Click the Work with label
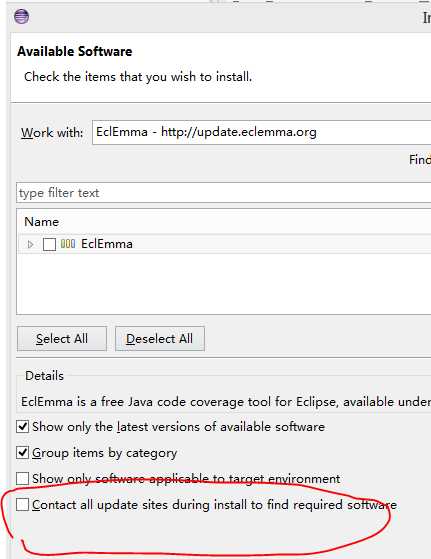The height and width of the screenshot is (559, 431). click(x=52, y=133)
